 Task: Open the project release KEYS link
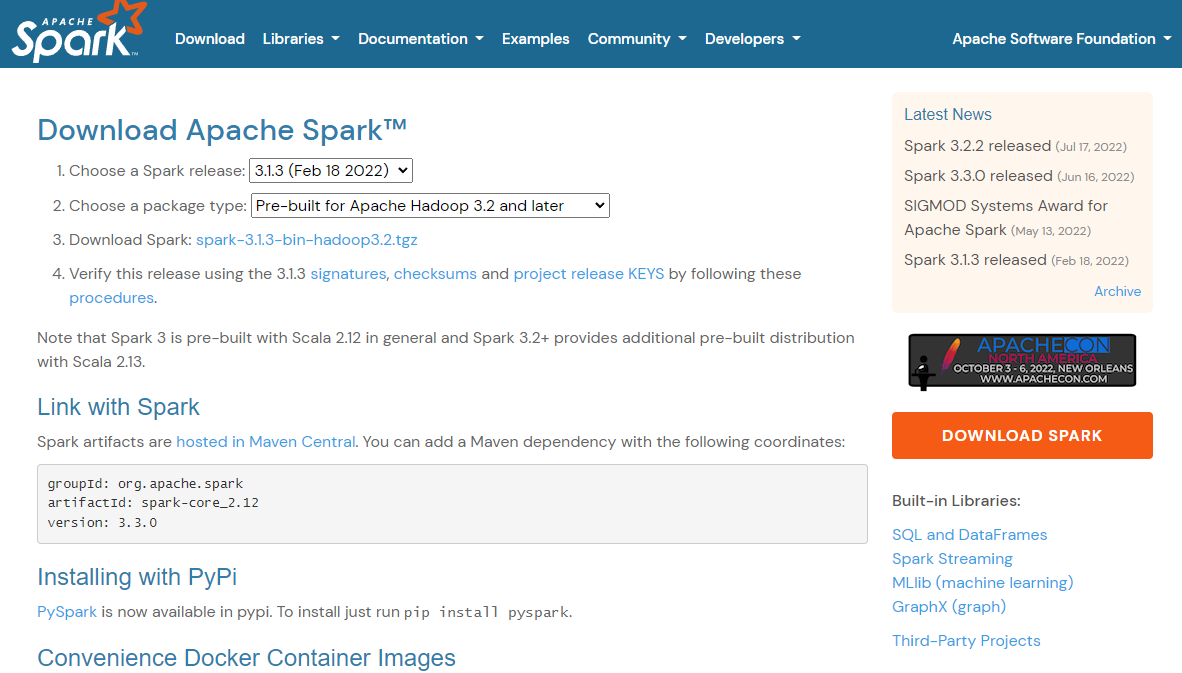pyautogui.click(x=589, y=274)
